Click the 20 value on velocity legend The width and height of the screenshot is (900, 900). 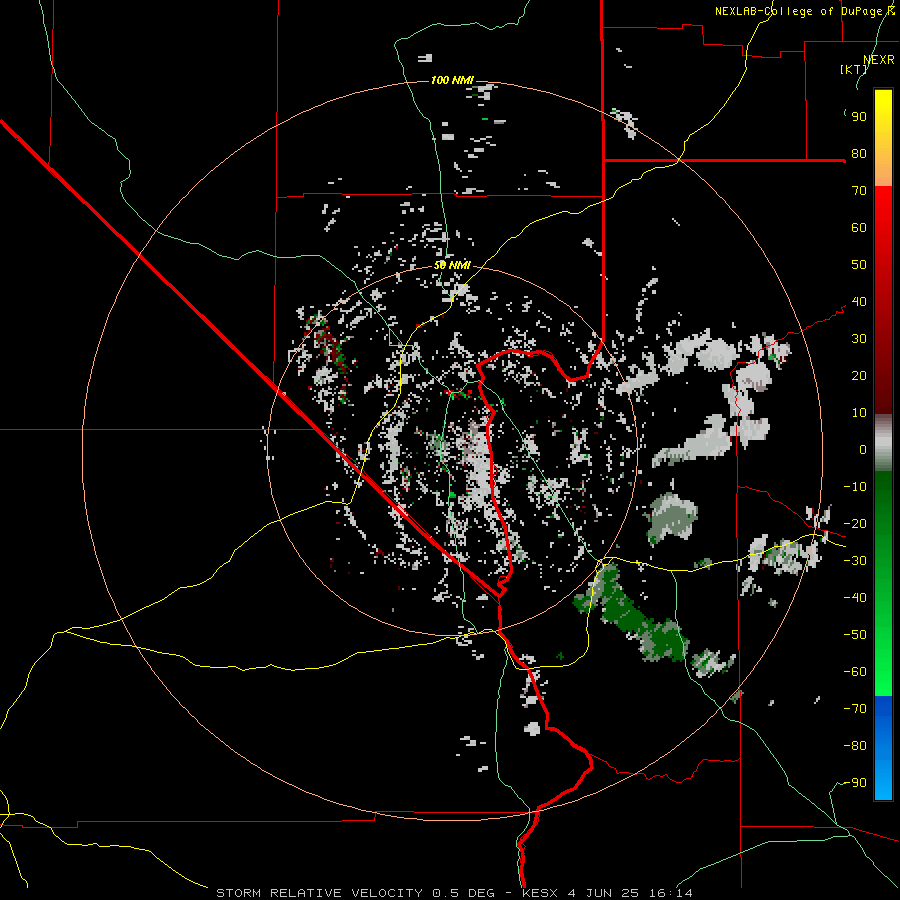coord(859,376)
